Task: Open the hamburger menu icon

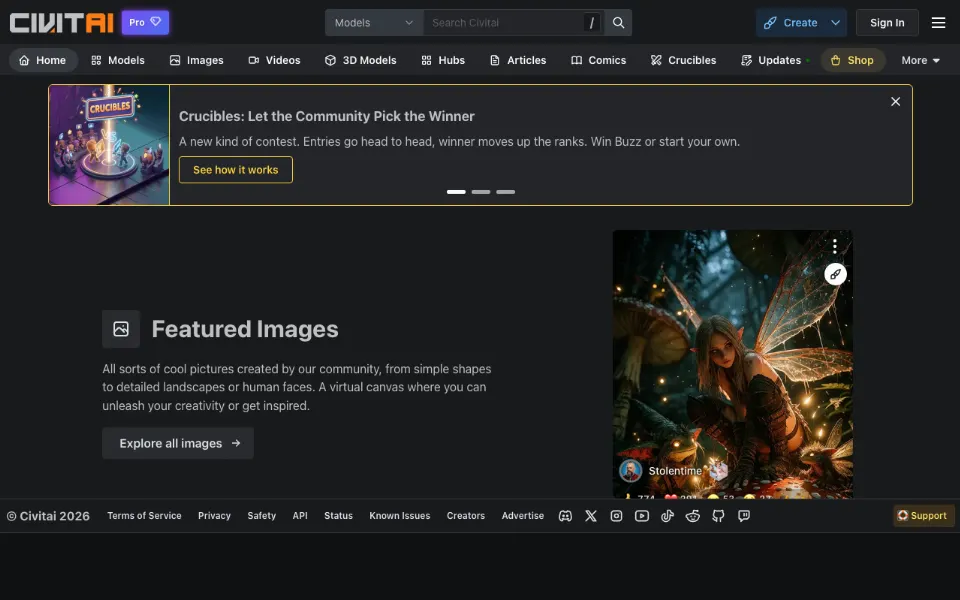Action: 938,23
